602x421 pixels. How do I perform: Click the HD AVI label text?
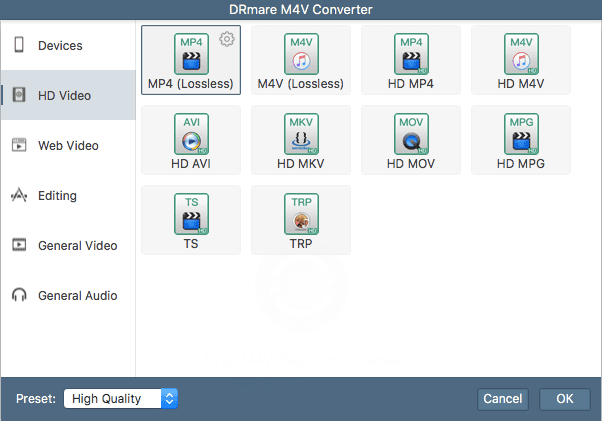coord(191,164)
